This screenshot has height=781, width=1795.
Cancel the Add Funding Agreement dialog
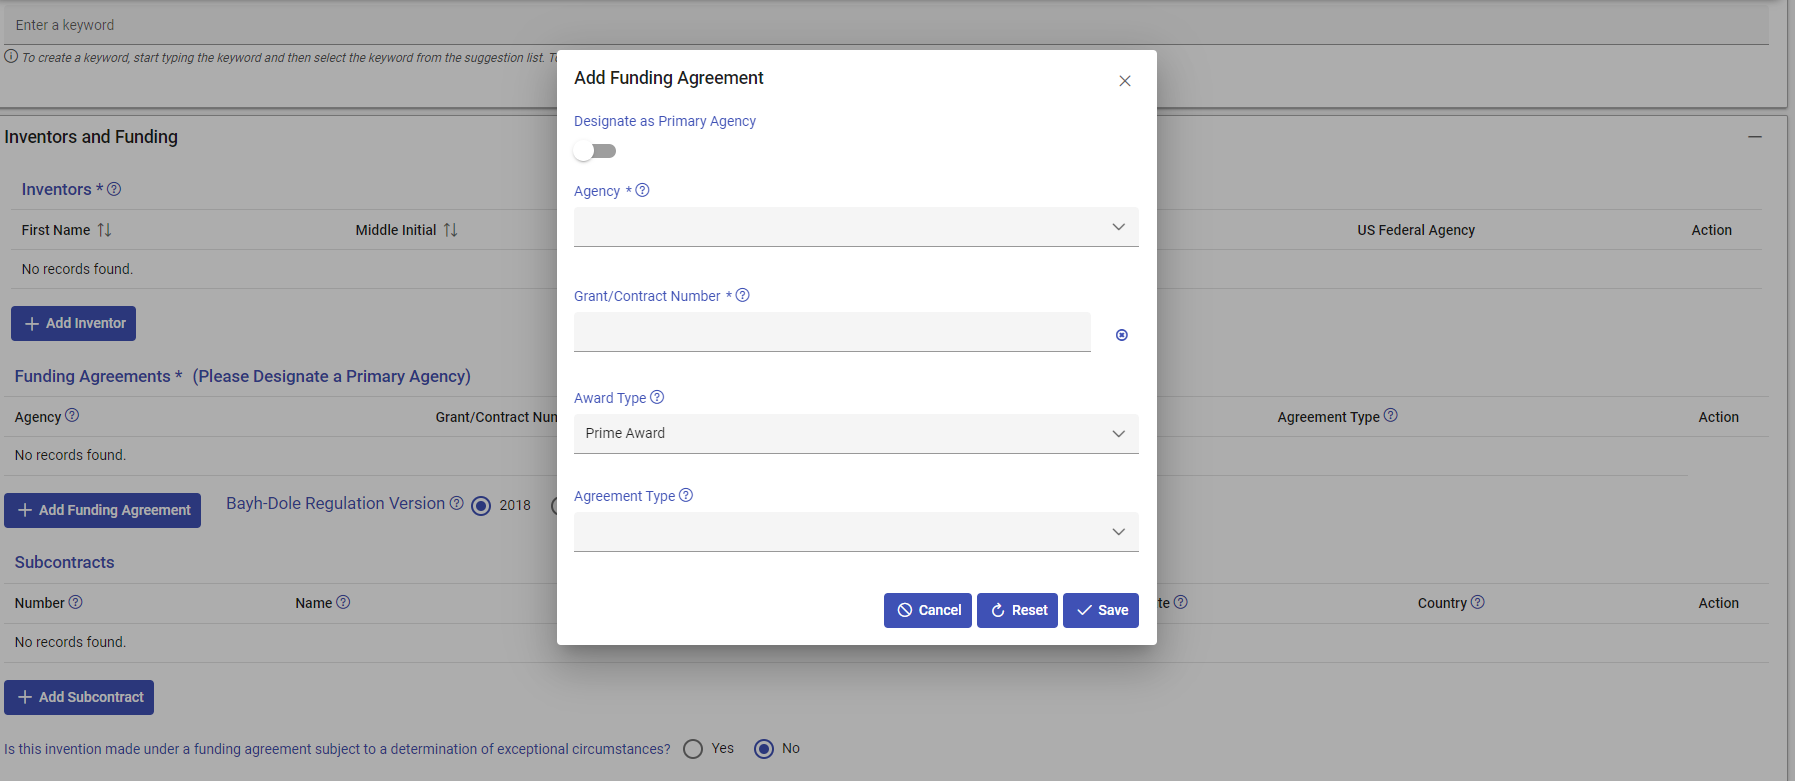(x=927, y=610)
